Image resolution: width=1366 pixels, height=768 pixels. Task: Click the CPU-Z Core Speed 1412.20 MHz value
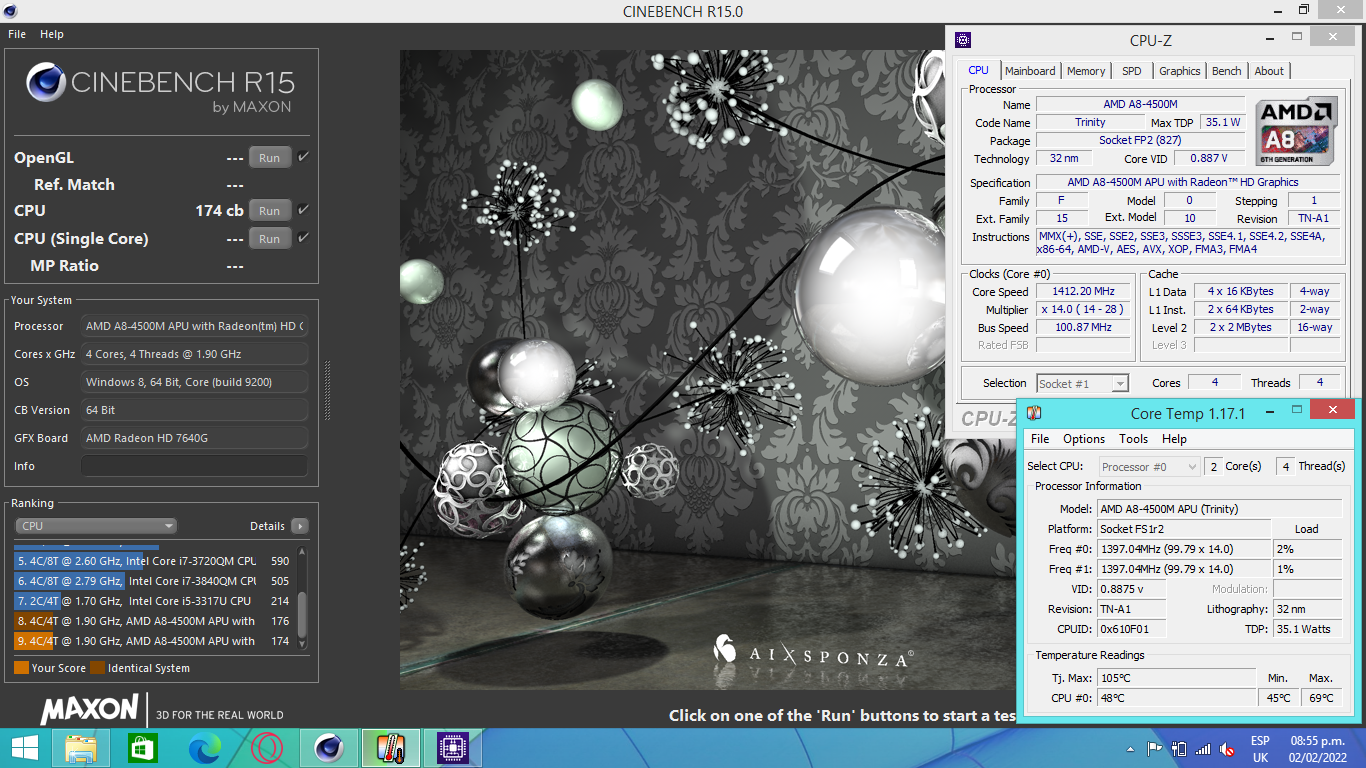tap(1083, 292)
